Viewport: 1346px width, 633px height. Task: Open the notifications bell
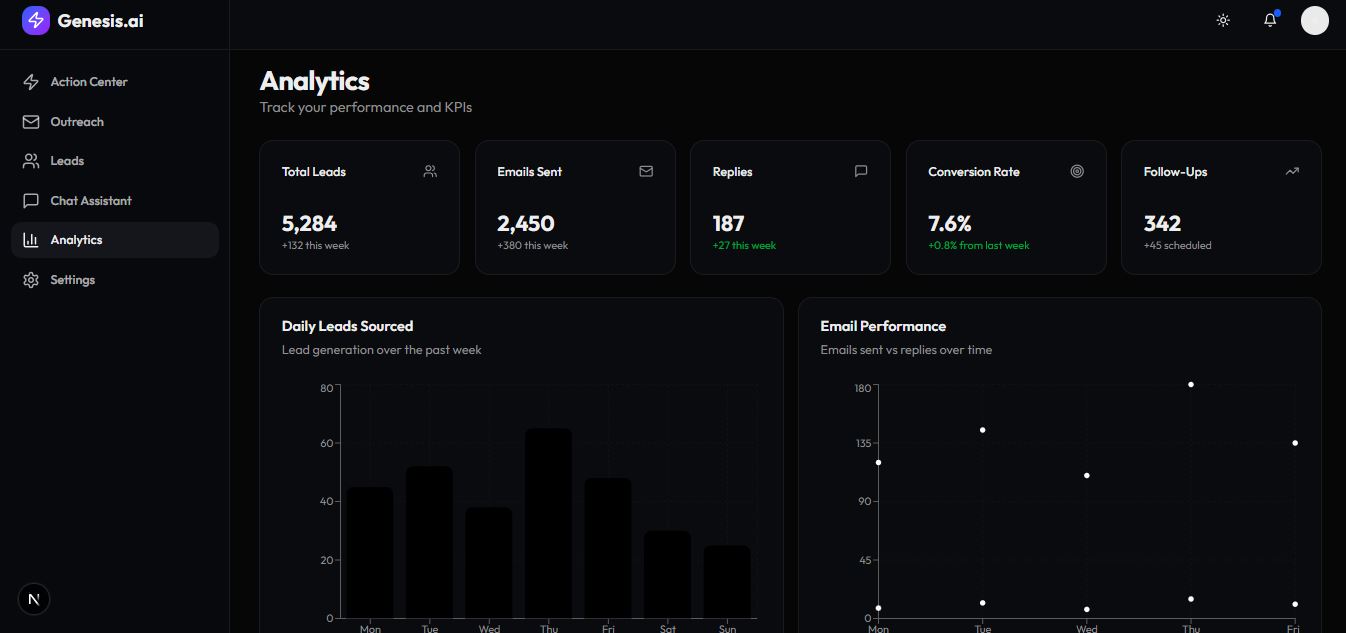pyautogui.click(x=1269, y=20)
